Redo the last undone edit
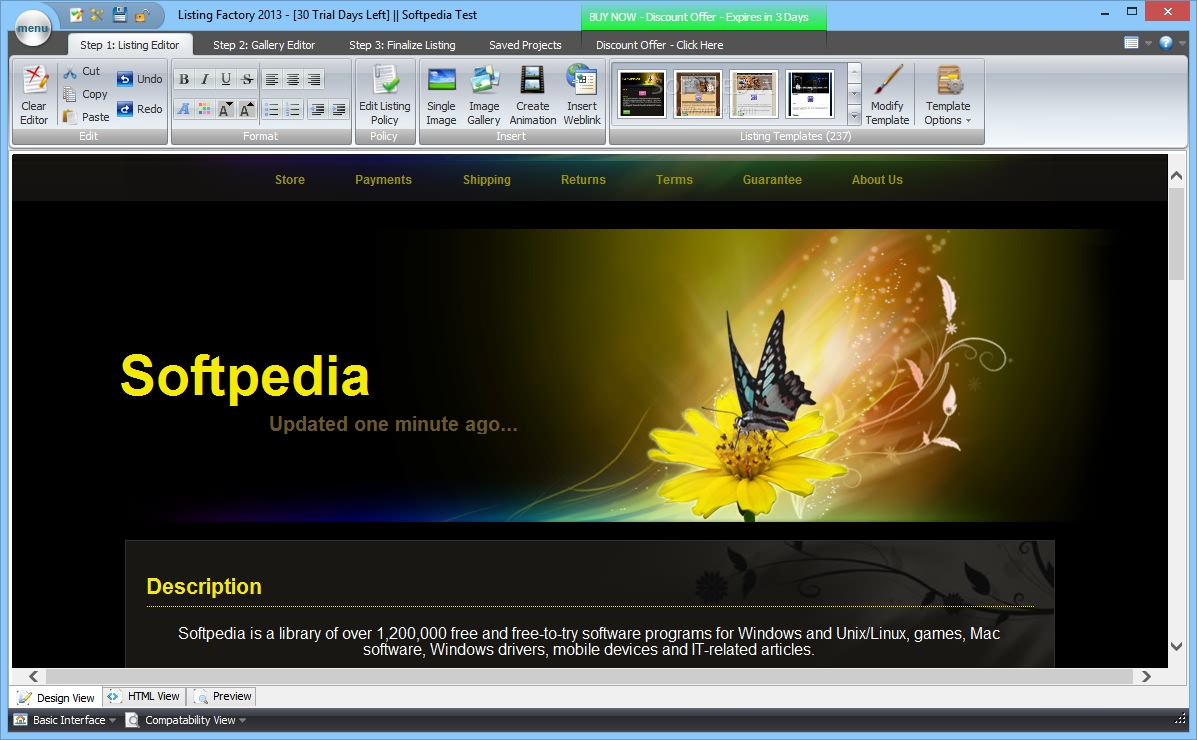1197x740 pixels. tap(140, 109)
